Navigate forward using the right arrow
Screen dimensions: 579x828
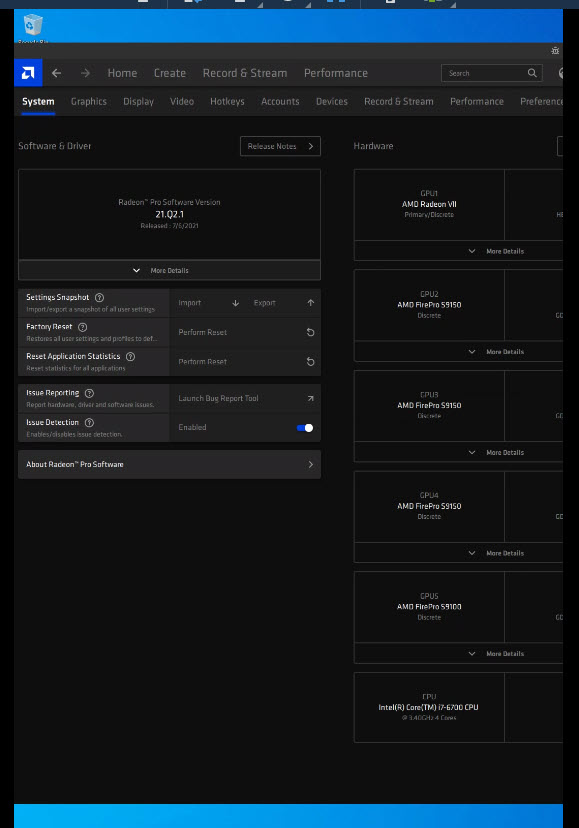click(x=86, y=73)
